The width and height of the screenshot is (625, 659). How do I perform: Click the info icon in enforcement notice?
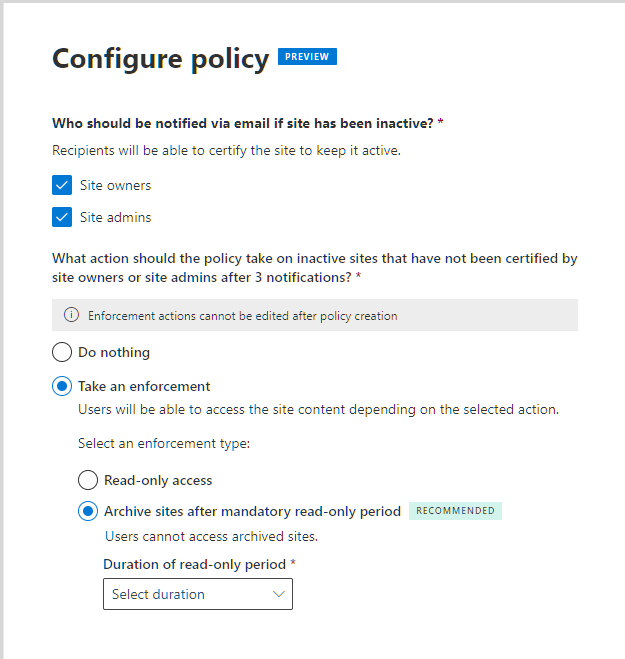(x=71, y=315)
